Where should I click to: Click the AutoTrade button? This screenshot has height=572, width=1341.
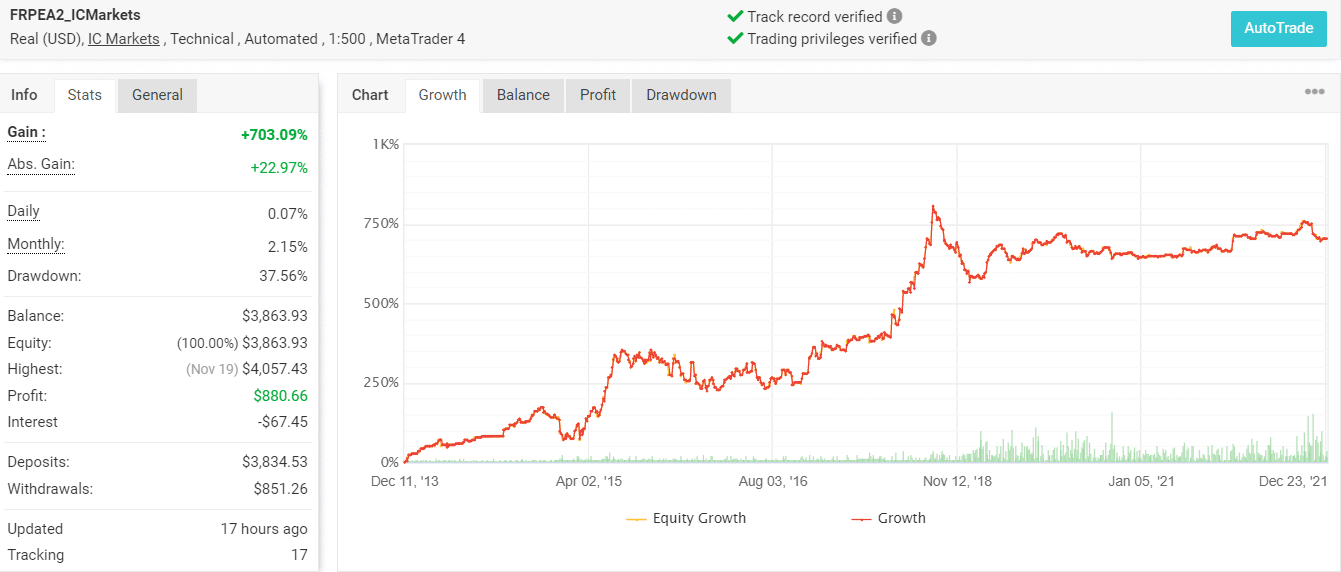(x=1278, y=28)
